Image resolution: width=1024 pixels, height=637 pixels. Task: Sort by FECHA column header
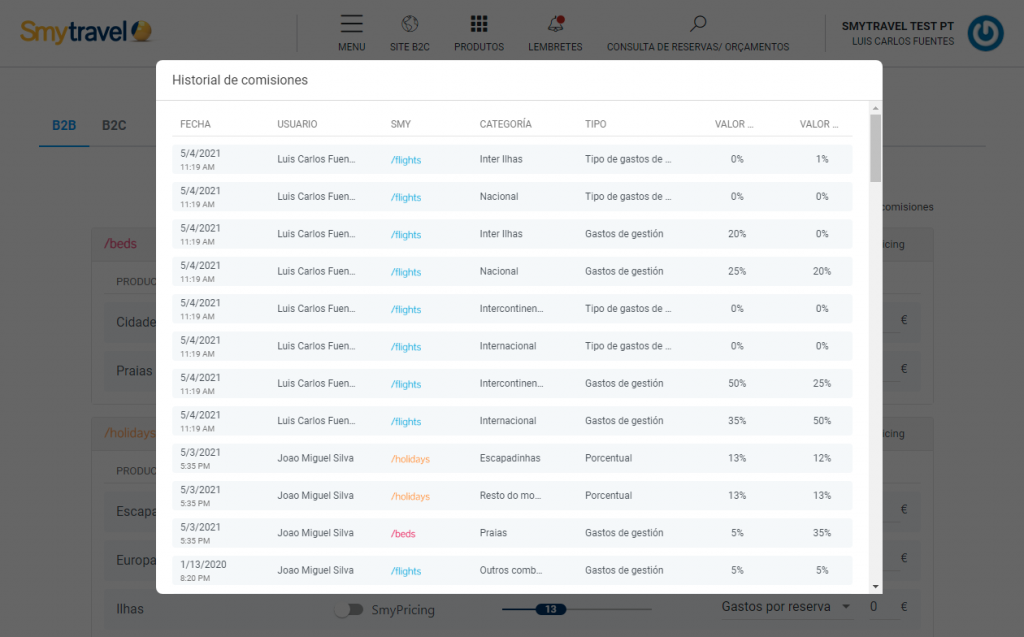coord(195,124)
